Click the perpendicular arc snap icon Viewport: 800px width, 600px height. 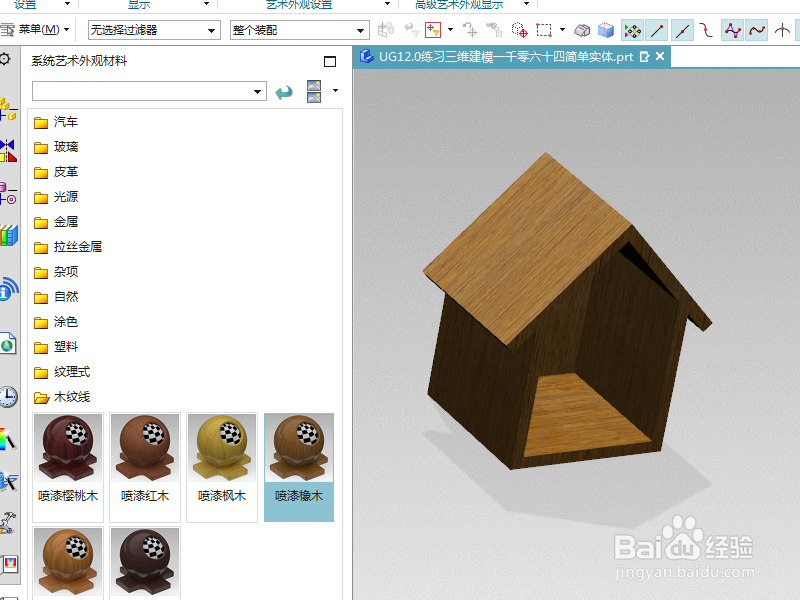(782, 31)
